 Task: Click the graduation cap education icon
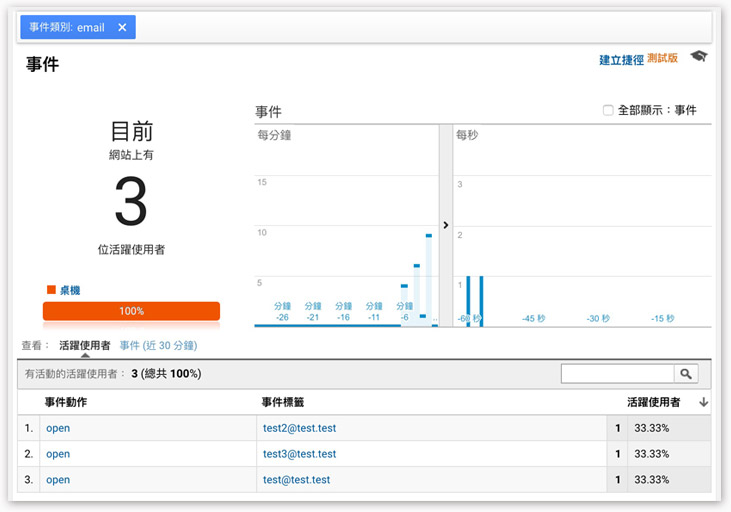point(698,57)
